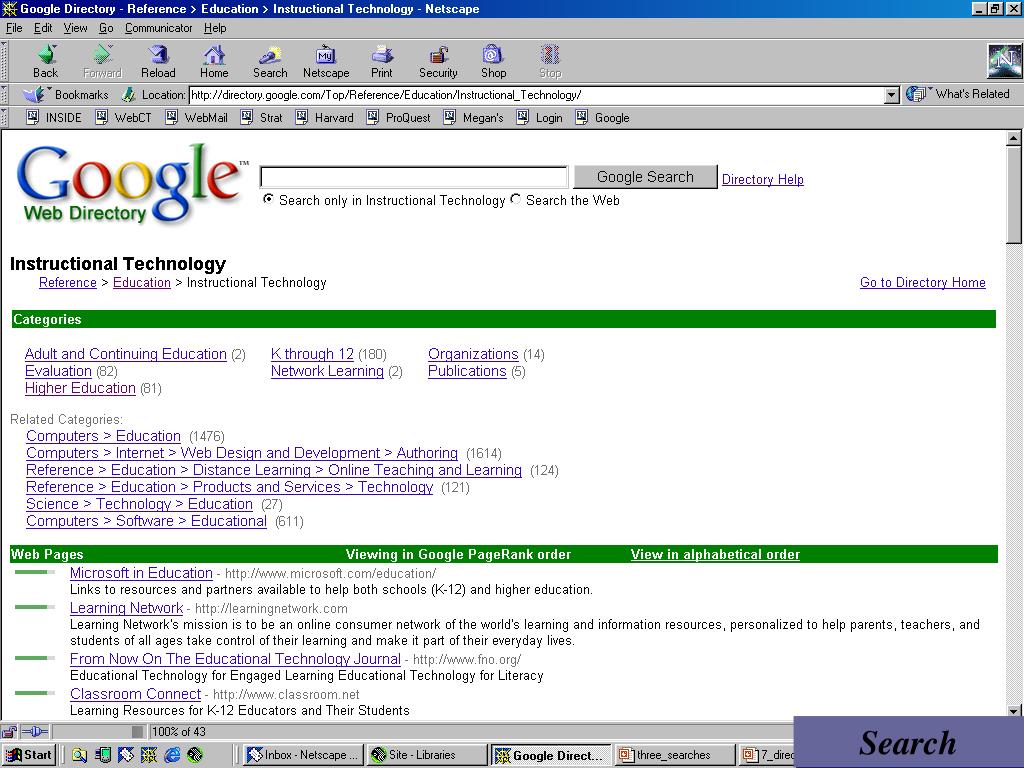Screen dimensions: 1024x768
Task: Switch to Inbox - Netscape taskbar window
Action: 302,755
